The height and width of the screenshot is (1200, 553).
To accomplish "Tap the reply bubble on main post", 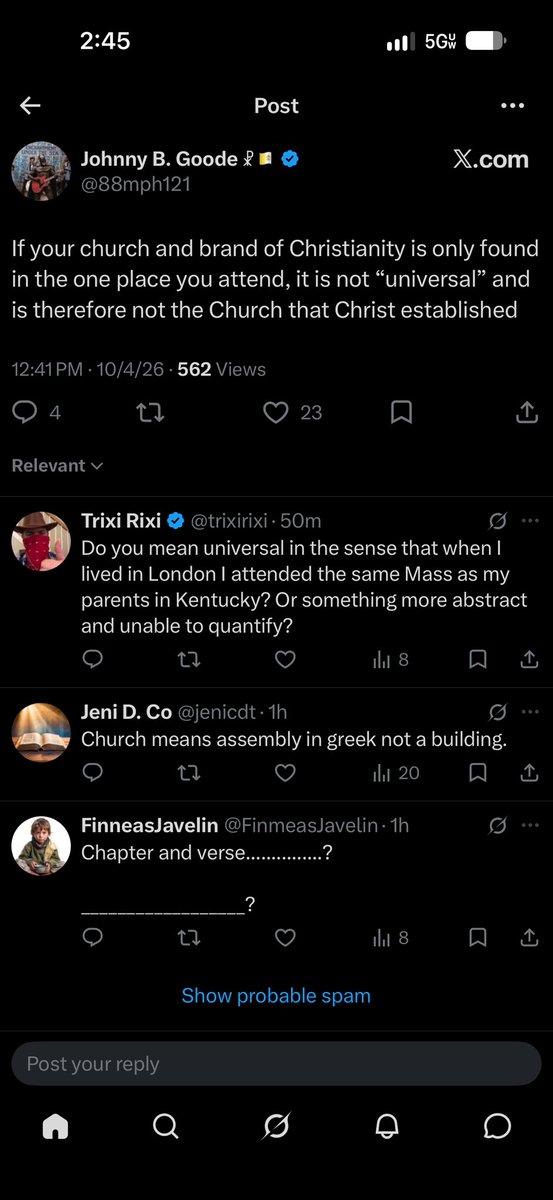I will (x=24, y=412).
